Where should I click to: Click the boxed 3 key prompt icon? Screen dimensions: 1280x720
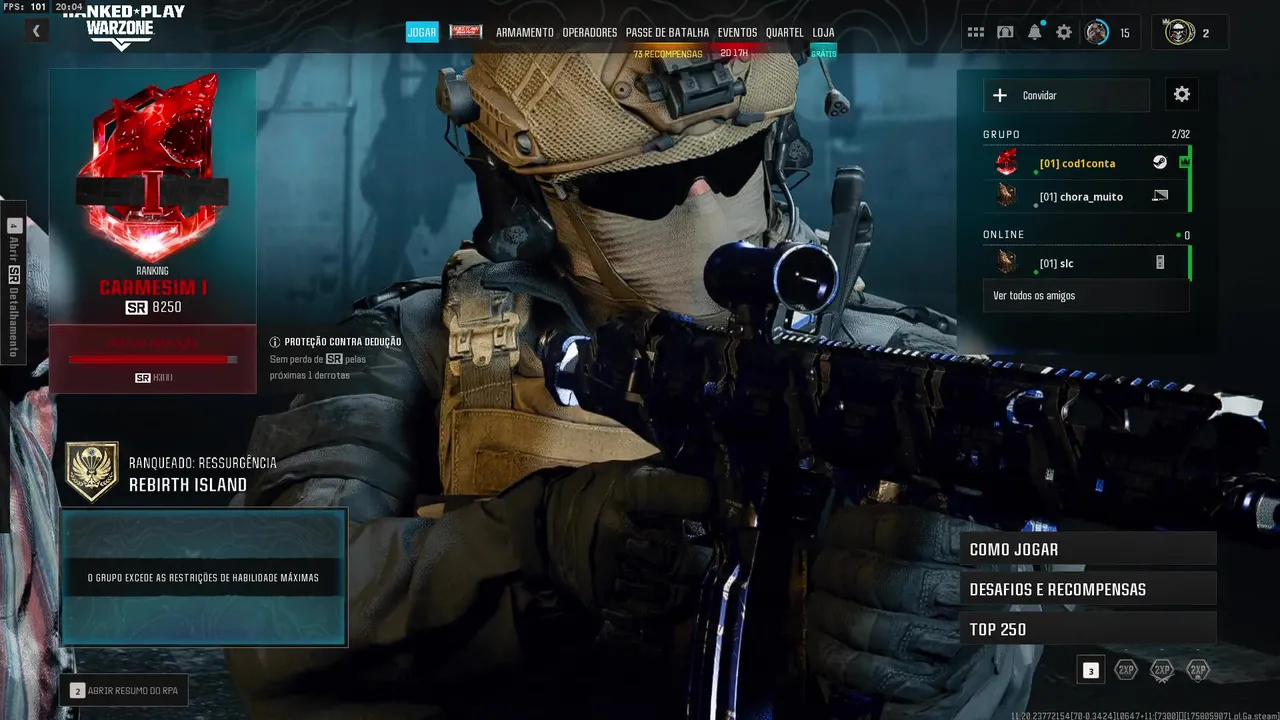click(1091, 670)
